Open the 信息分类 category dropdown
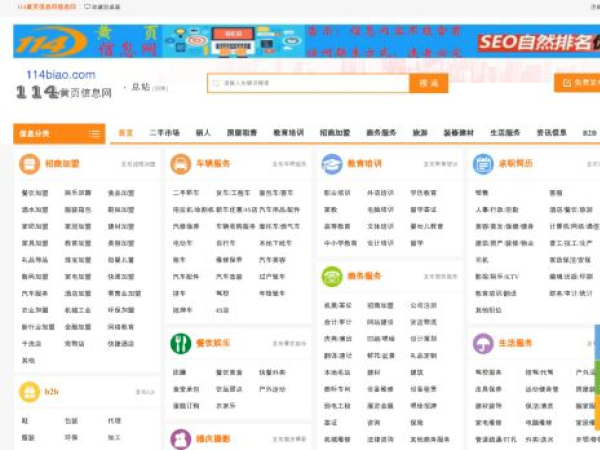Screen dimensions: 600x450 point(59,134)
